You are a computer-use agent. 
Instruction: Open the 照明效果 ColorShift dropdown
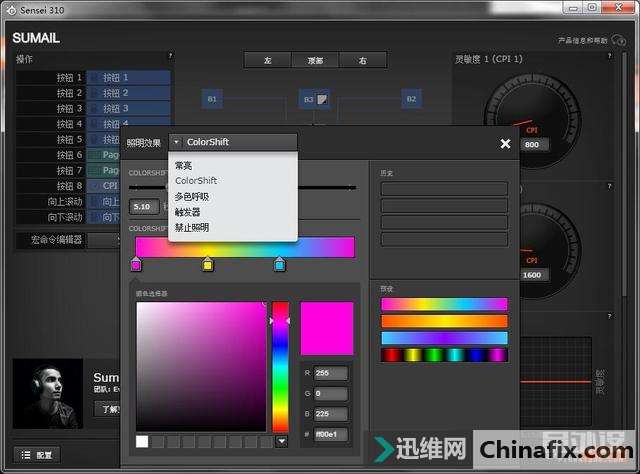[x=233, y=142]
